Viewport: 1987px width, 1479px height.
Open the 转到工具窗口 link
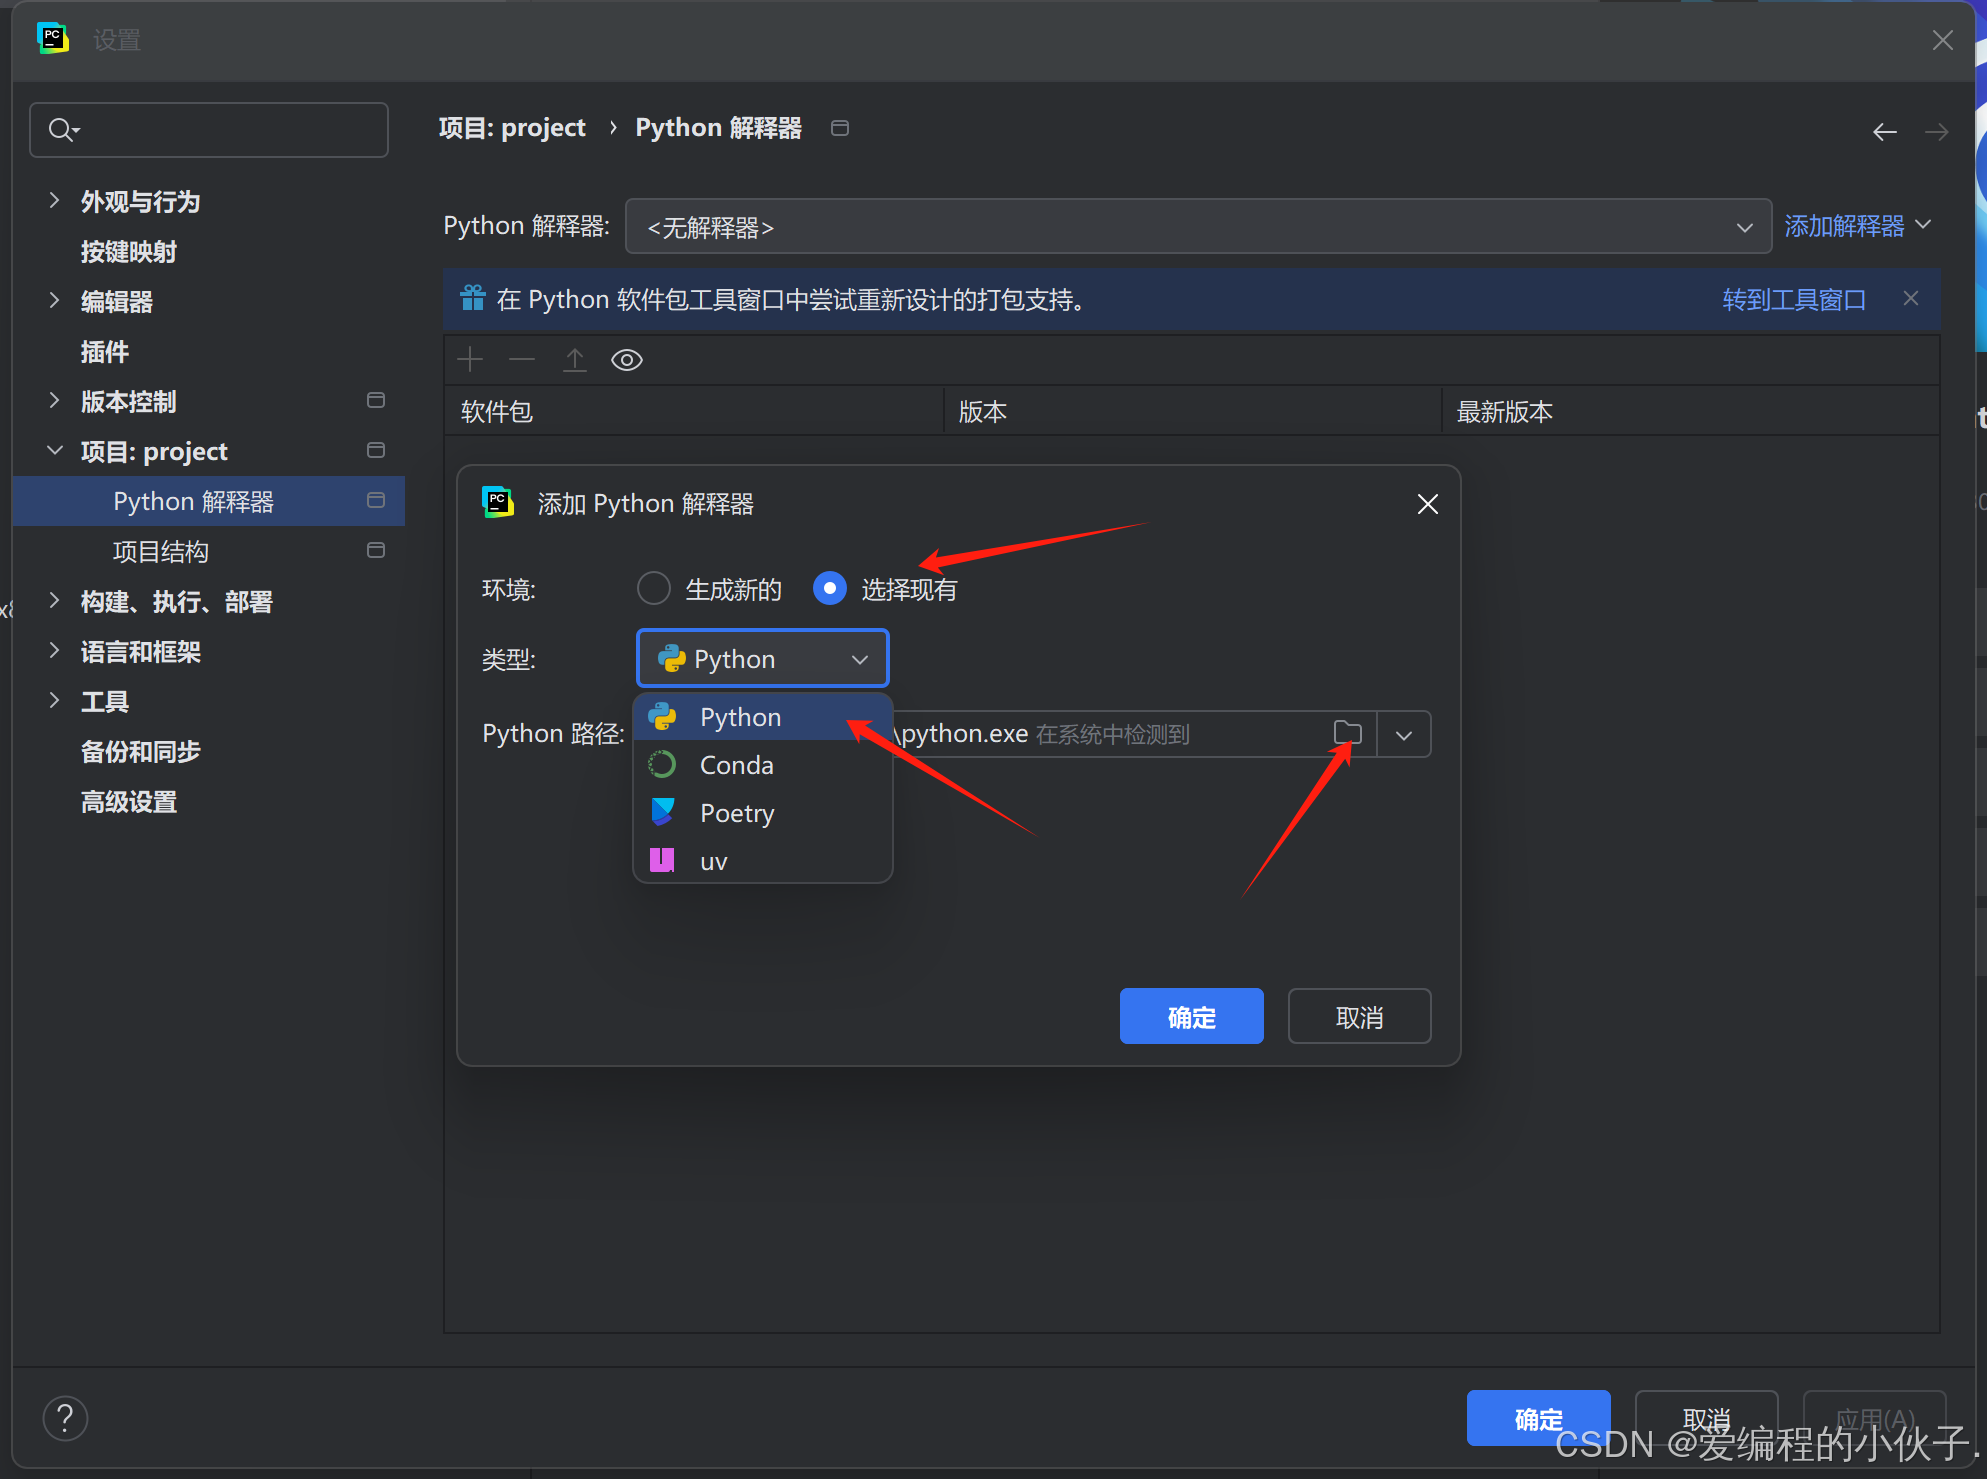pos(1793,300)
